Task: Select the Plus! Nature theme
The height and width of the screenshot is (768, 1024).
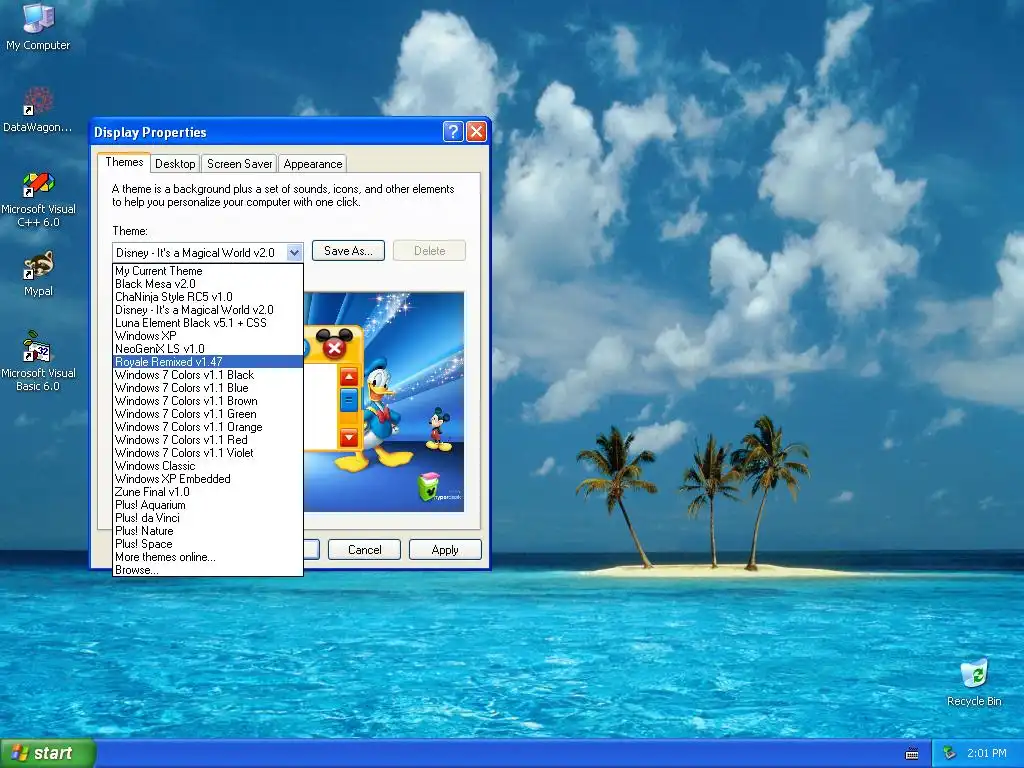Action: (208, 531)
